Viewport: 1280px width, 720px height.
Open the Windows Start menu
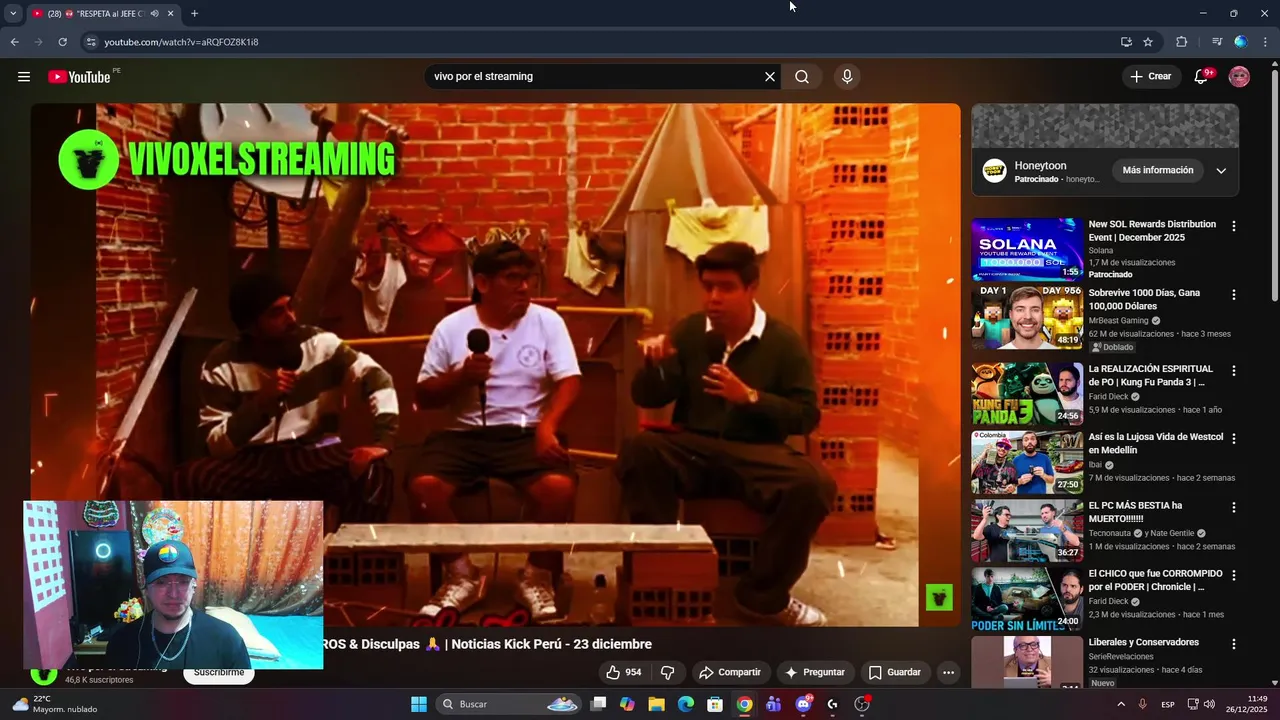419,704
